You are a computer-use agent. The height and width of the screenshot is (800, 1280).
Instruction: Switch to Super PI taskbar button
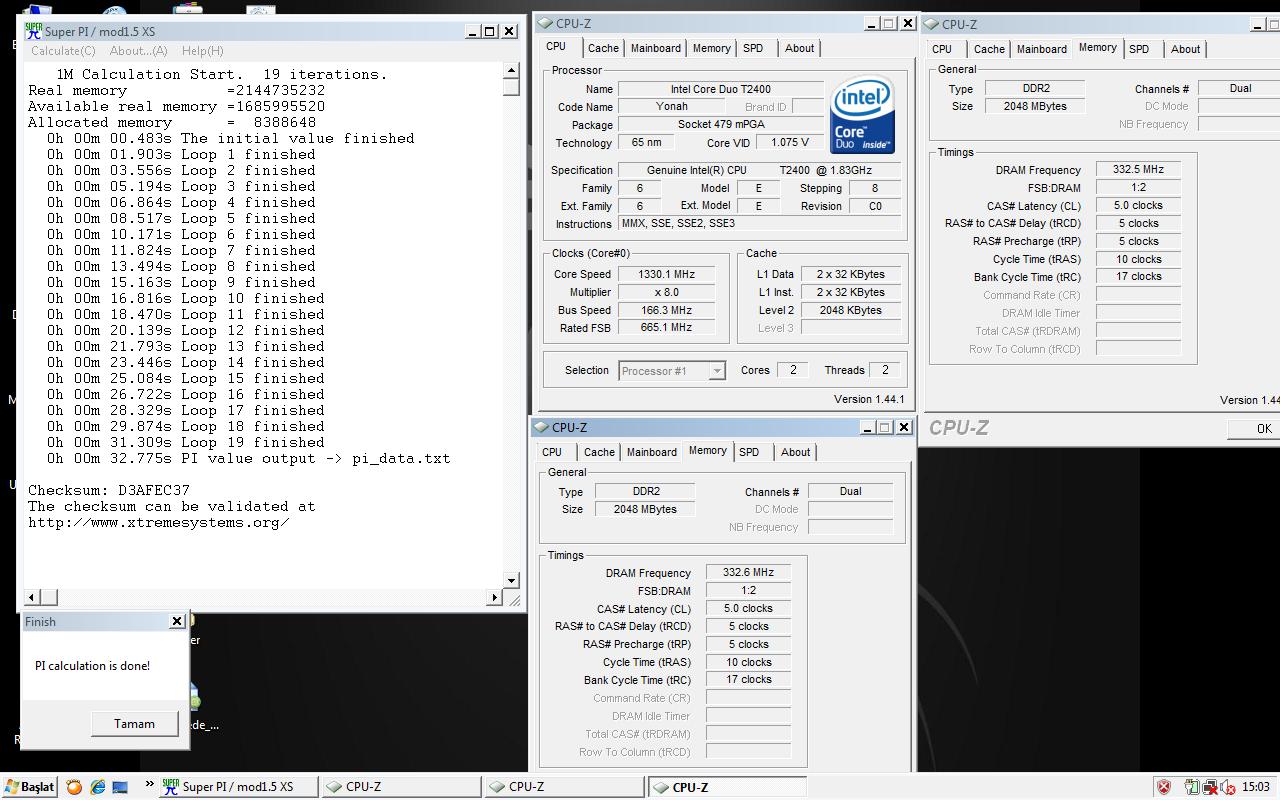click(239, 787)
